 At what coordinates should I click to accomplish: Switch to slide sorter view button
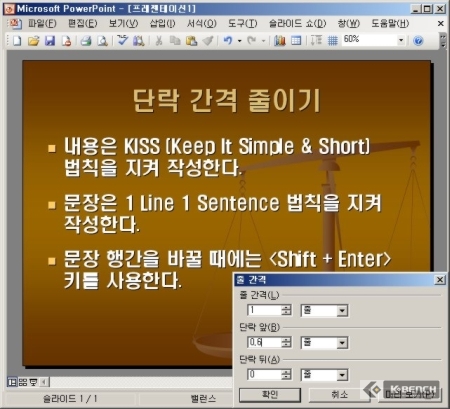coord(23,382)
